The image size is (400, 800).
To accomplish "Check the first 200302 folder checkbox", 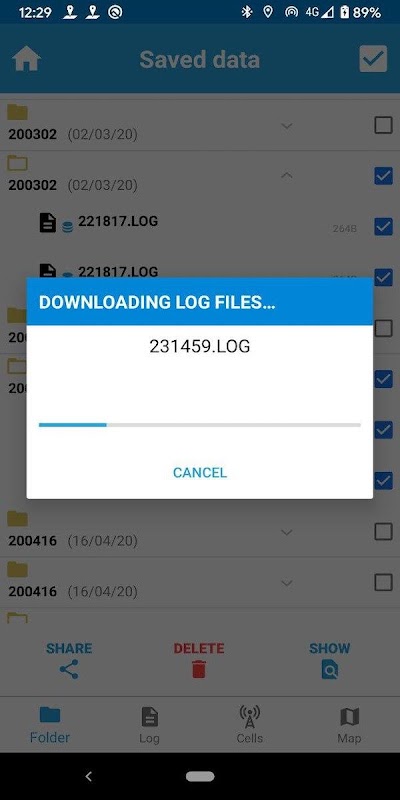I will [383, 125].
